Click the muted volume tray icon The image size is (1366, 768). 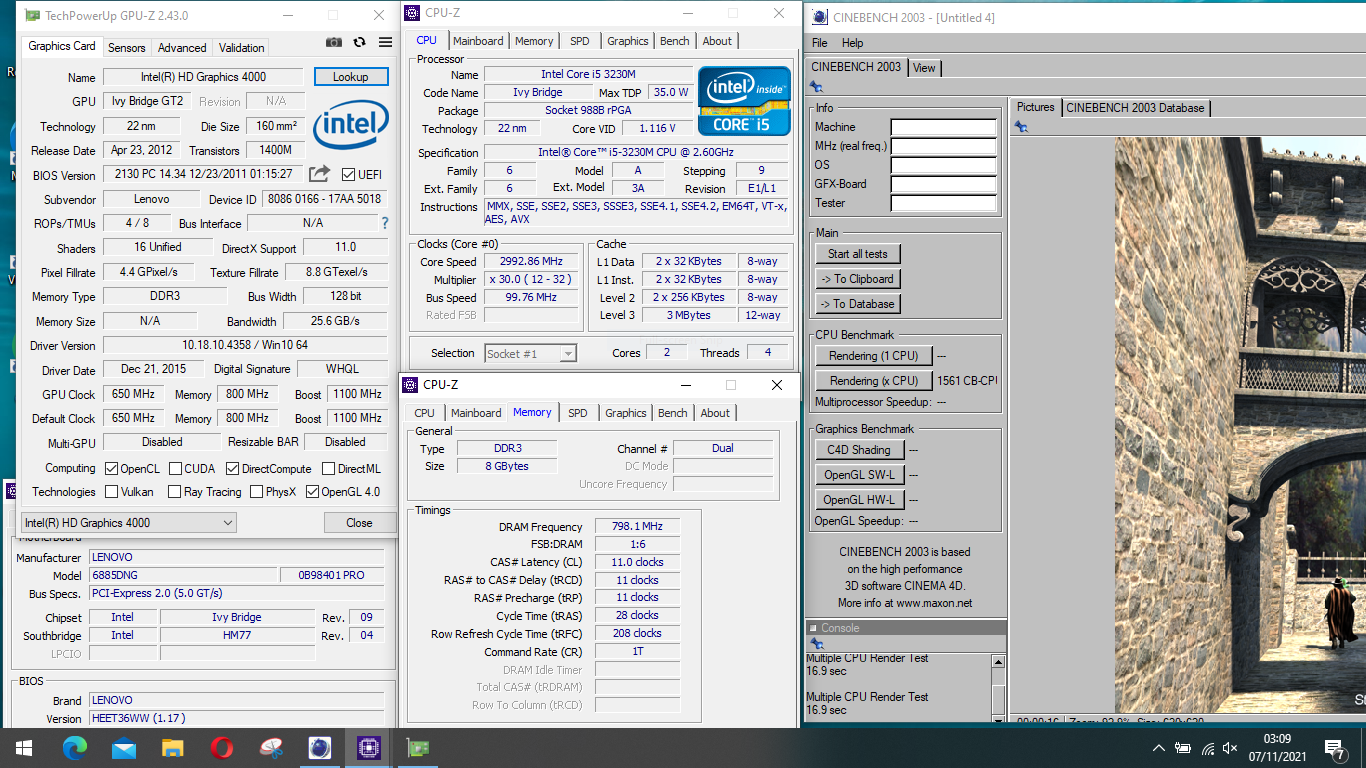pyautogui.click(x=1231, y=748)
